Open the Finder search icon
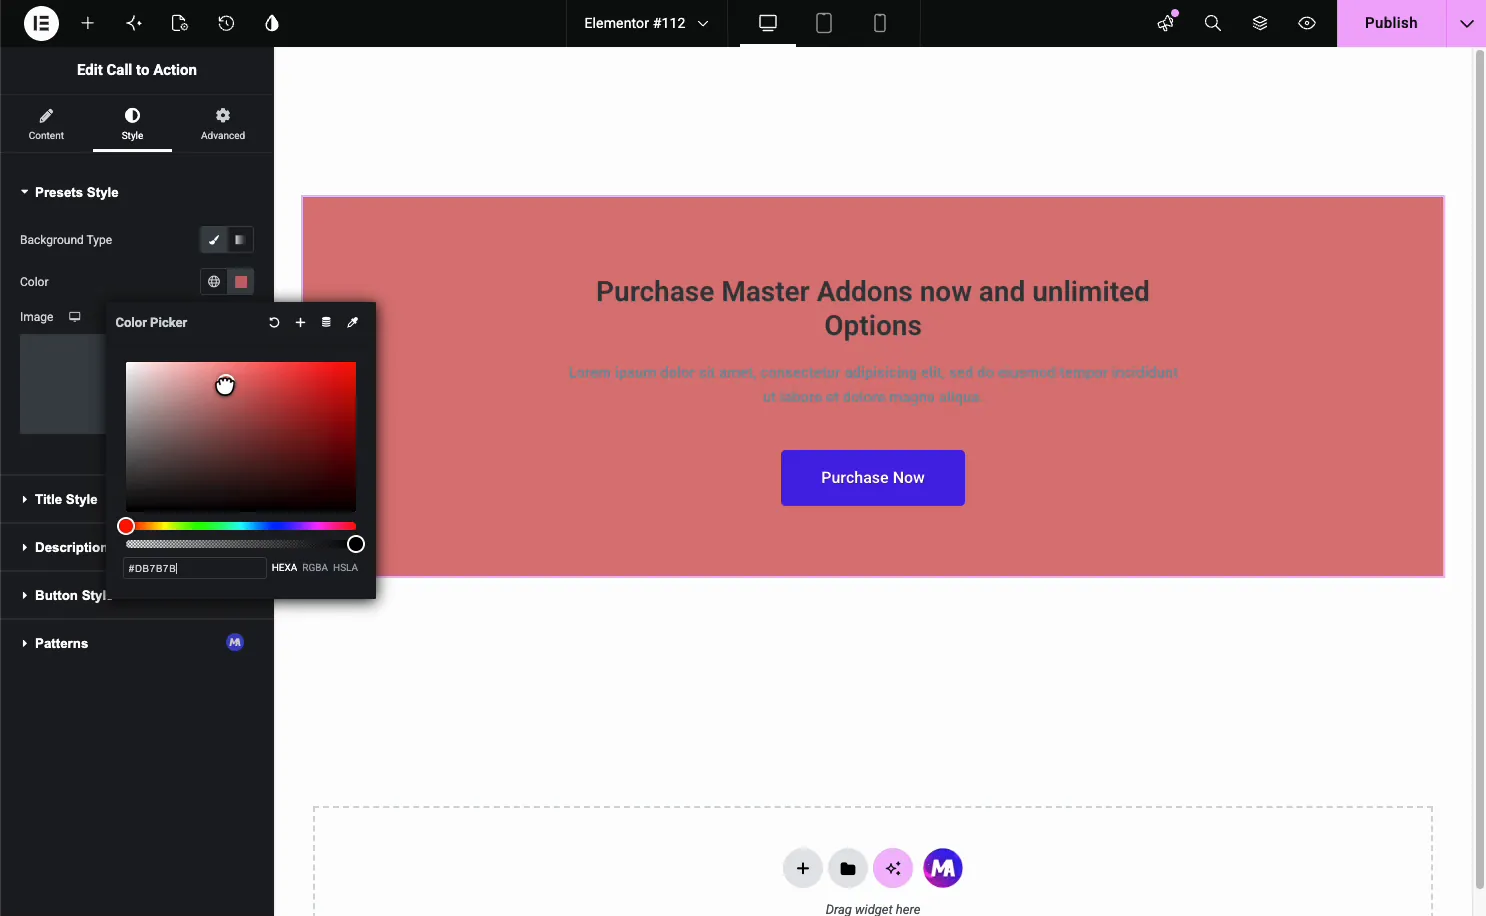 click(1213, 23)
